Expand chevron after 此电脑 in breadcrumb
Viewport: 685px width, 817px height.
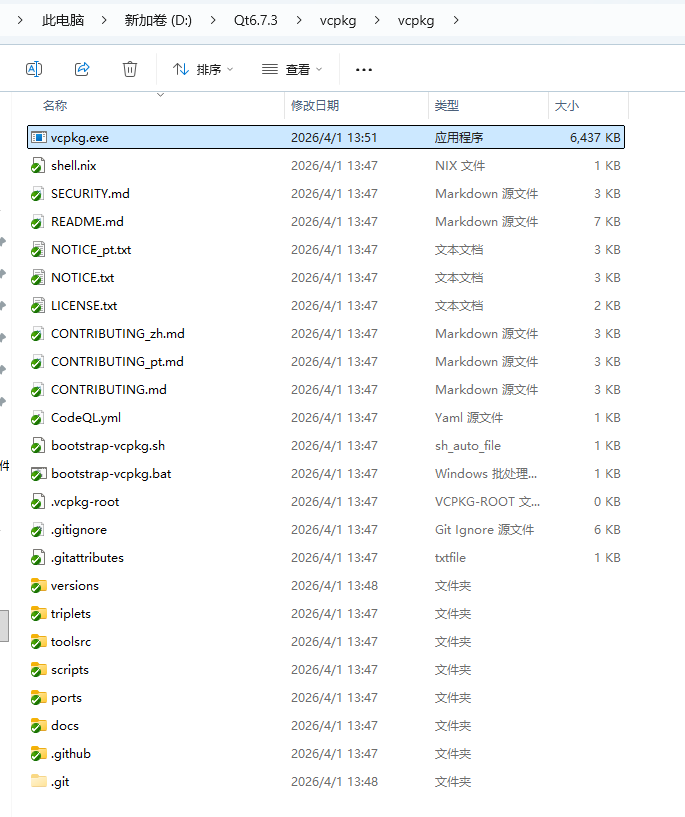click(104, 20)
